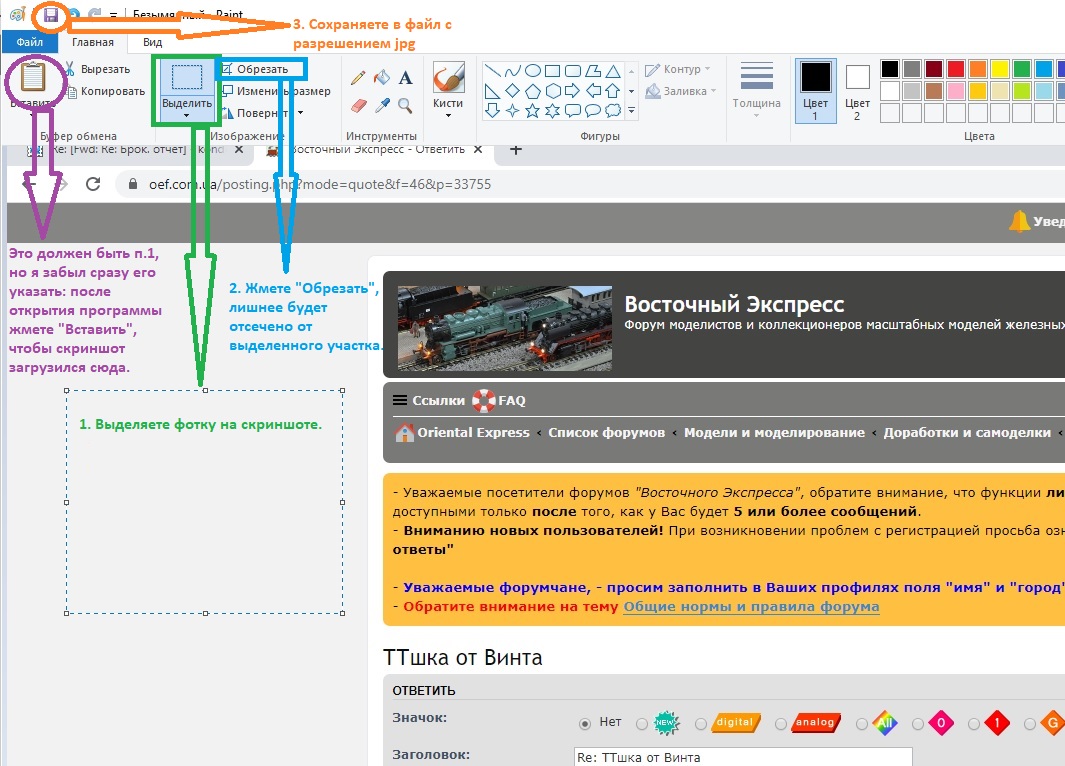Viewport: 1065px width, 766px height.
Task: Select the 'Нет' icon radio button
Action: pyautogui.click(x=585, y=724)
